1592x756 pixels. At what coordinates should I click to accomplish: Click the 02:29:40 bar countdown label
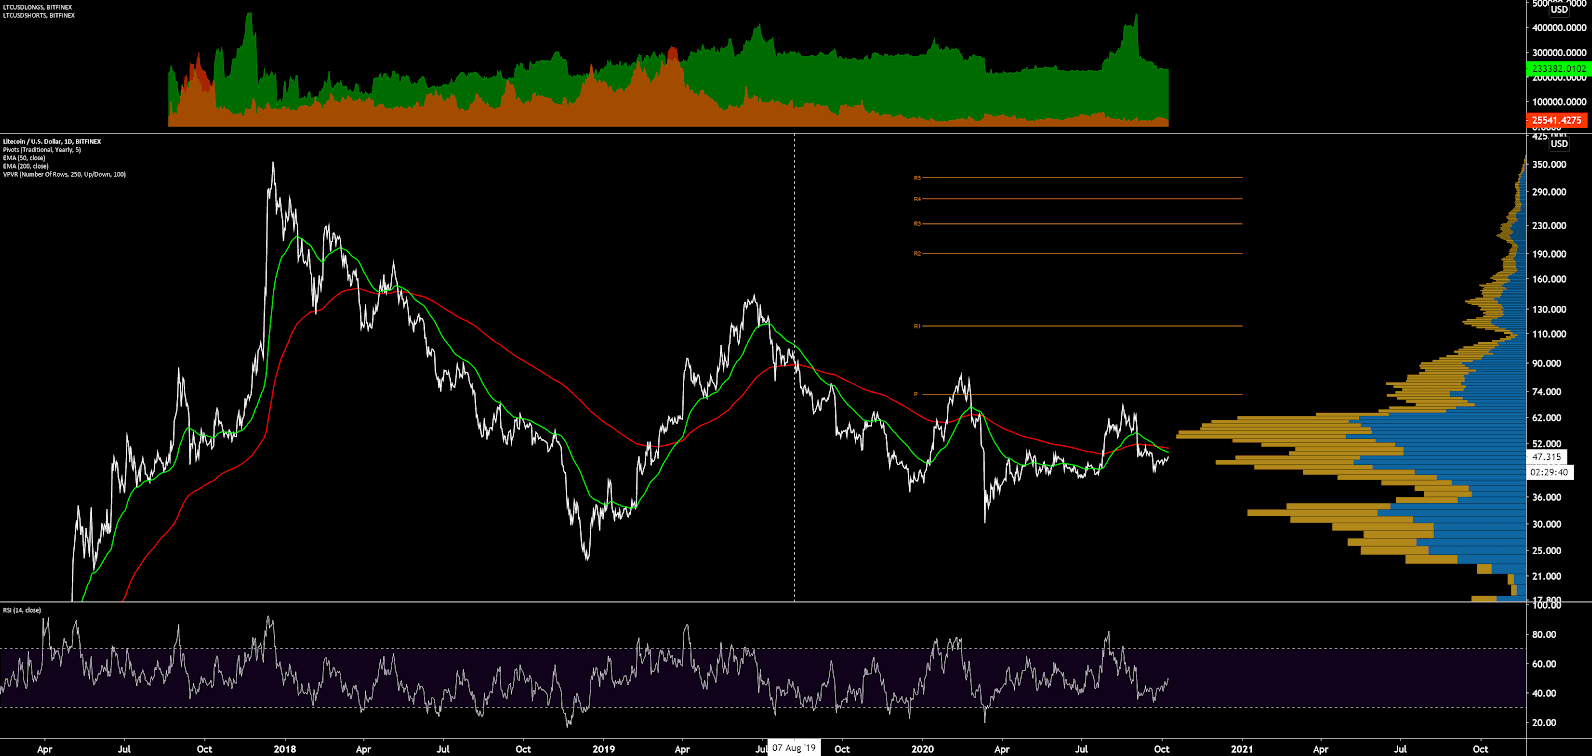click(x=1548, y=472)
